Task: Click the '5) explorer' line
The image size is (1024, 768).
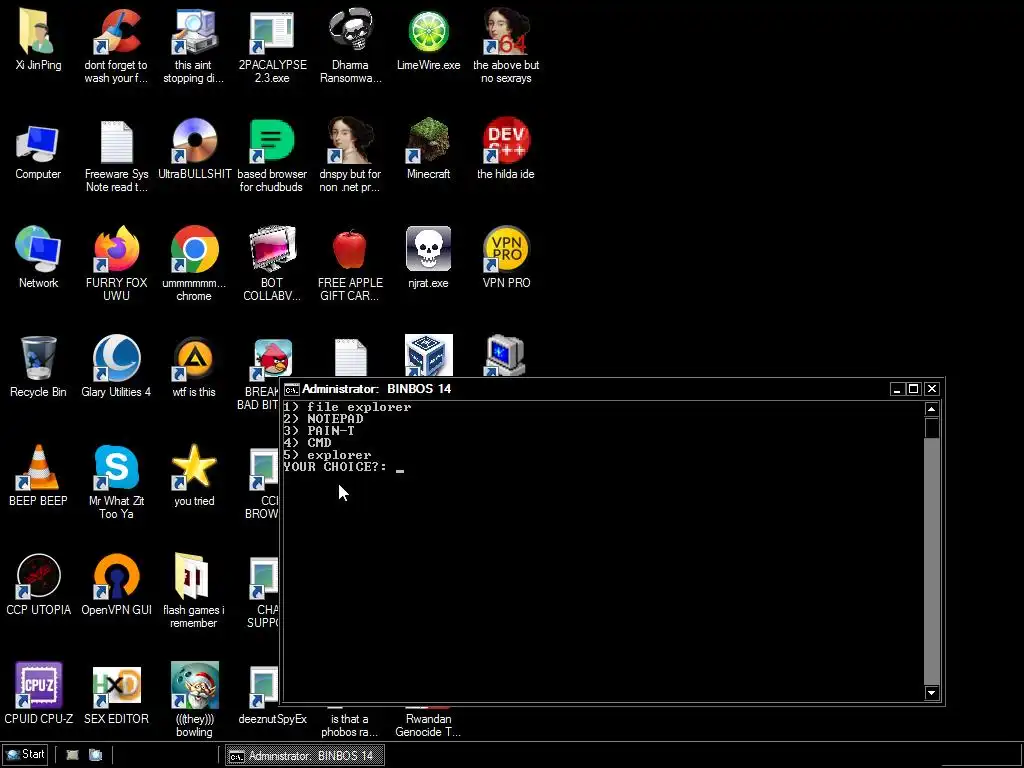Action: (328, 455)
